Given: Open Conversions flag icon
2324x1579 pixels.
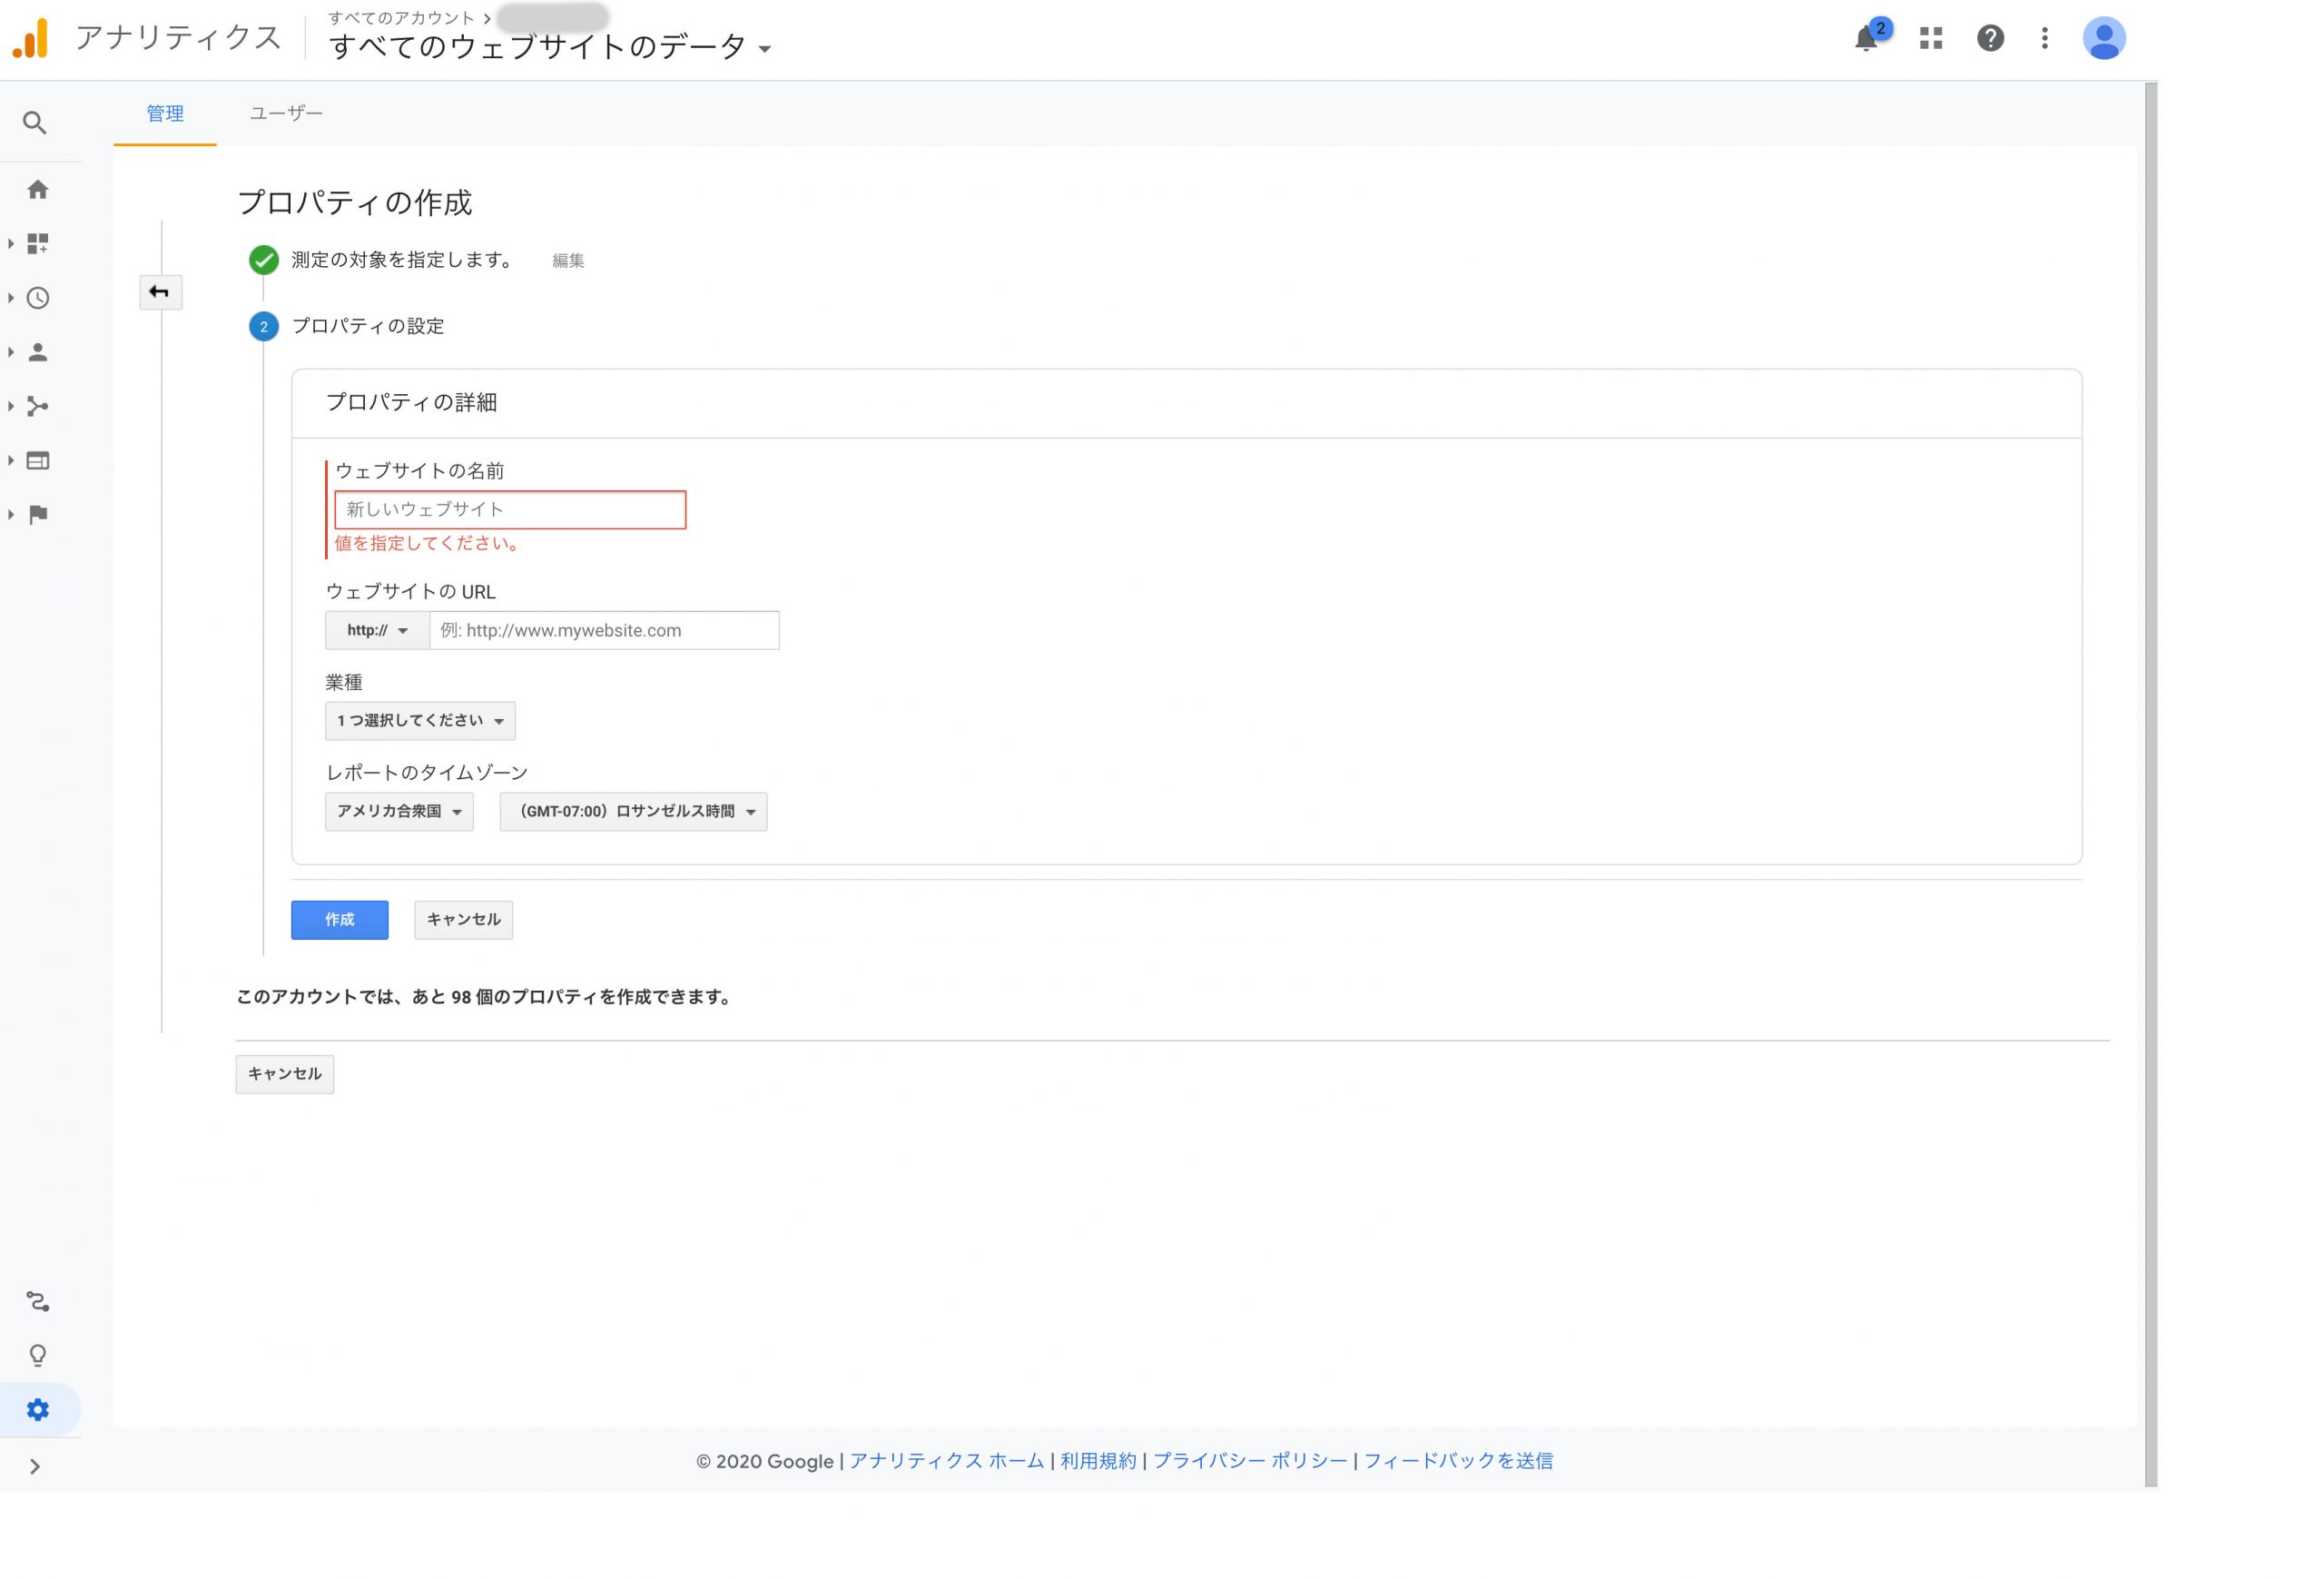Looking at the screenshot, I should (x=38, y=515).
